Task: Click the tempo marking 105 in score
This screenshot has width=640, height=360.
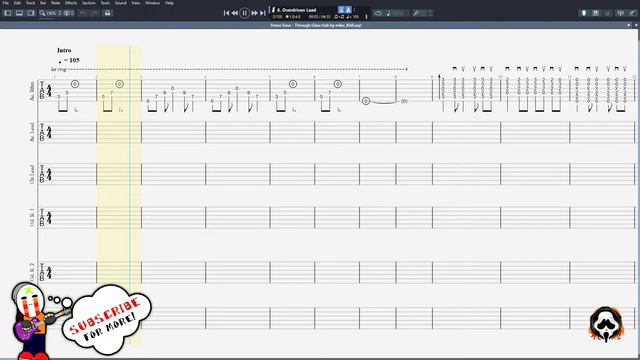Action: pyautogui.click(x=69, y=60)
